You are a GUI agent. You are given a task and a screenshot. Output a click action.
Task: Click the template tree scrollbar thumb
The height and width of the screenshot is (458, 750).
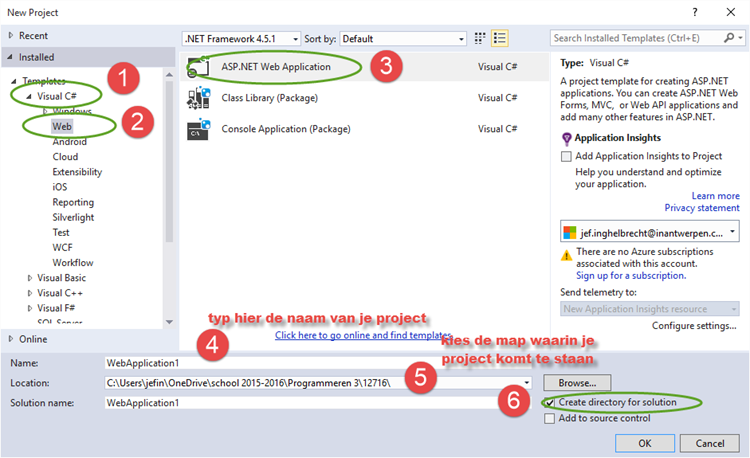point(169,162)
